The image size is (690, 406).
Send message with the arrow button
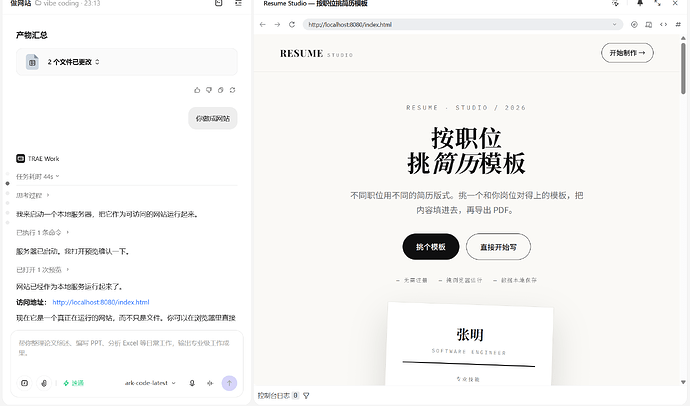[229, 383]
